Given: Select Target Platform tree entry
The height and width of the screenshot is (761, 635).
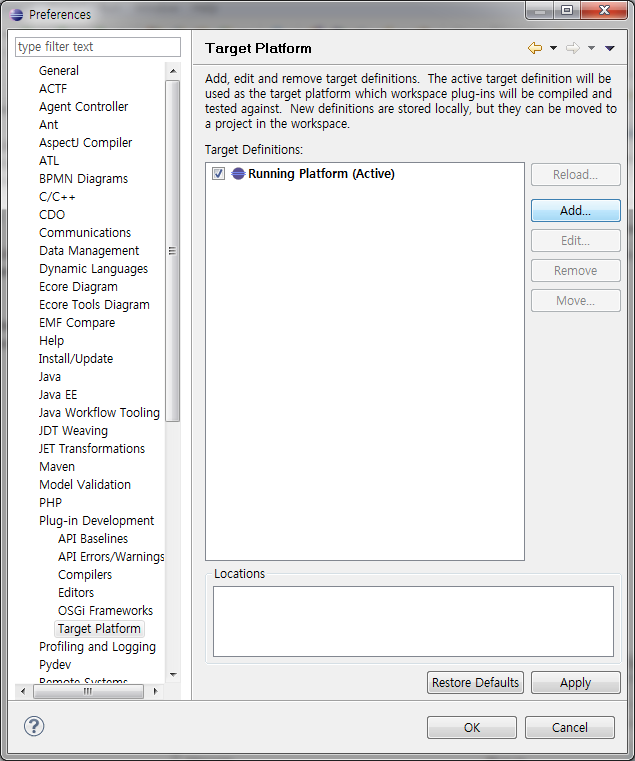Looking at the screenshot, I should 99,629.
